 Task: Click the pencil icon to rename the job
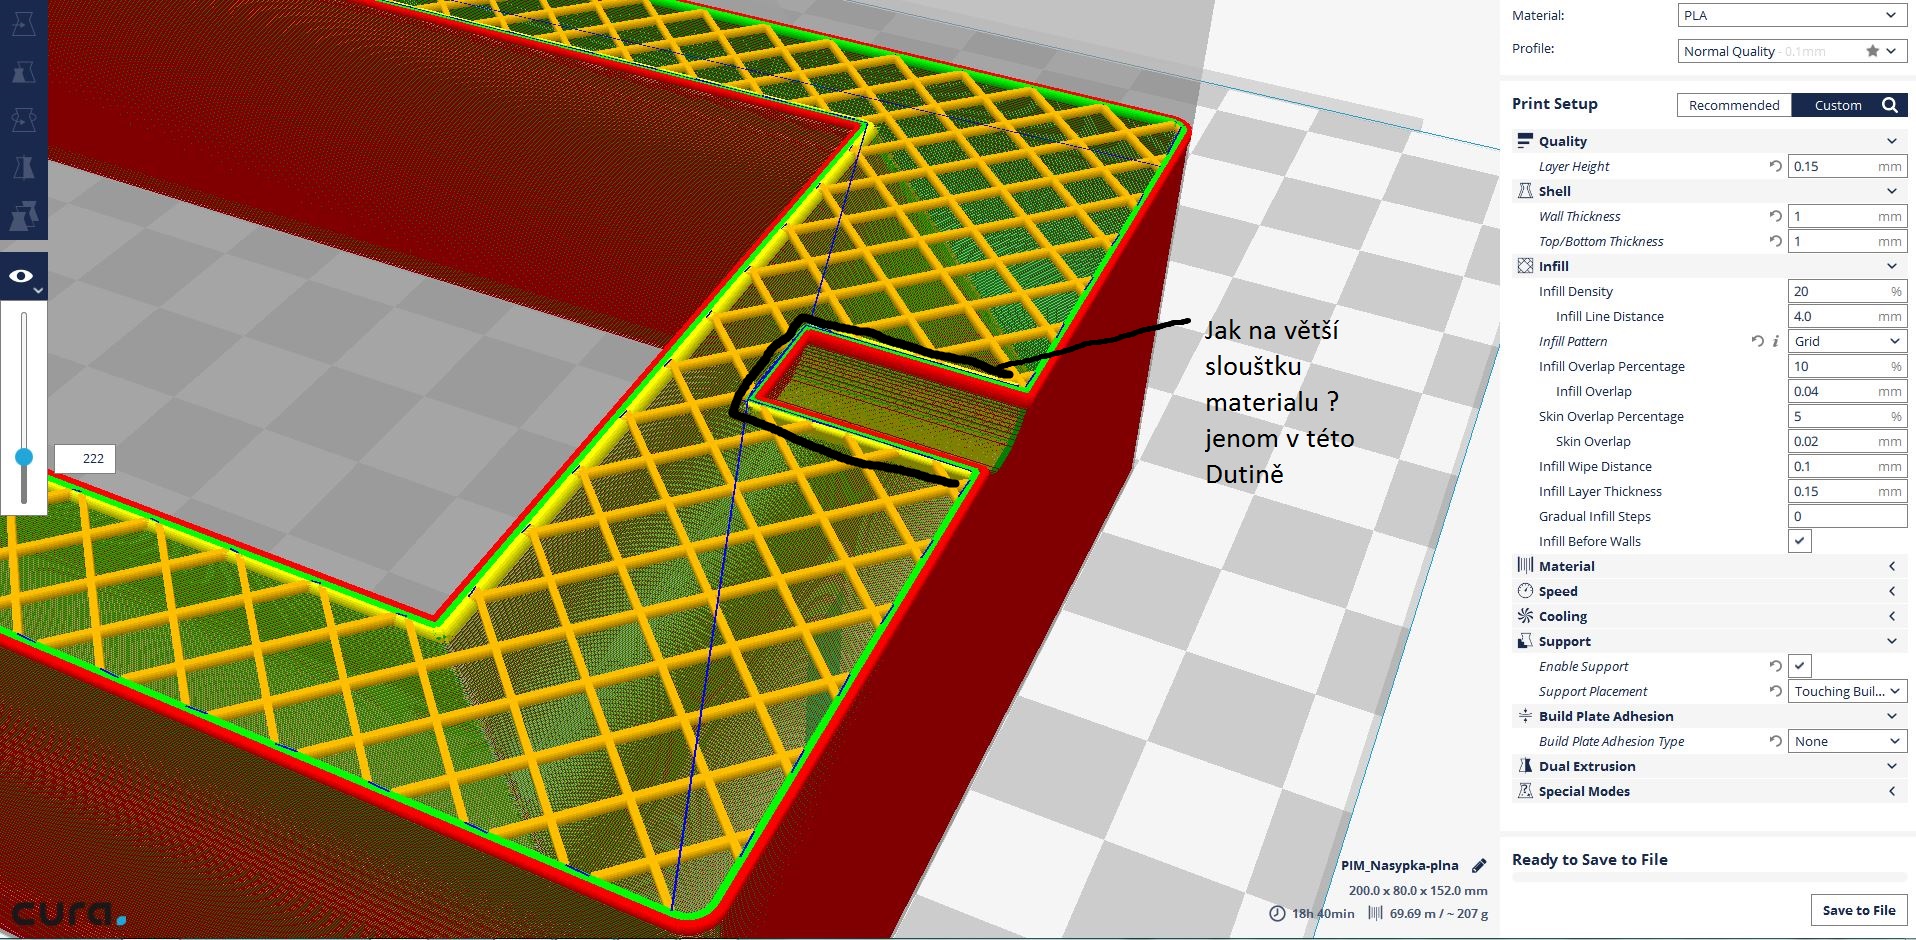(1479, 866)
